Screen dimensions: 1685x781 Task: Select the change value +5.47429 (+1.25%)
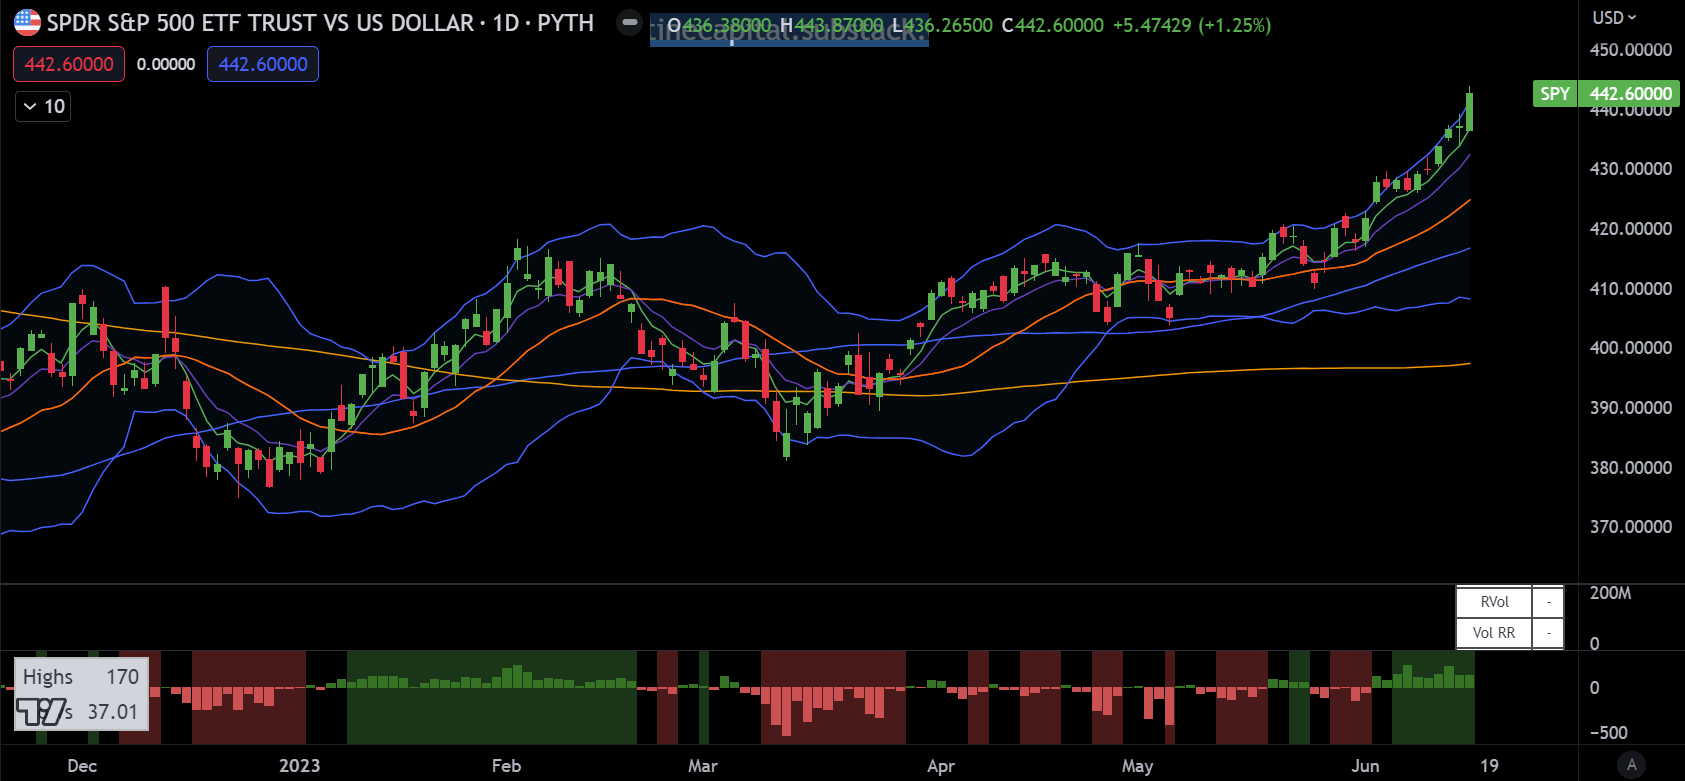[1192, 25]
